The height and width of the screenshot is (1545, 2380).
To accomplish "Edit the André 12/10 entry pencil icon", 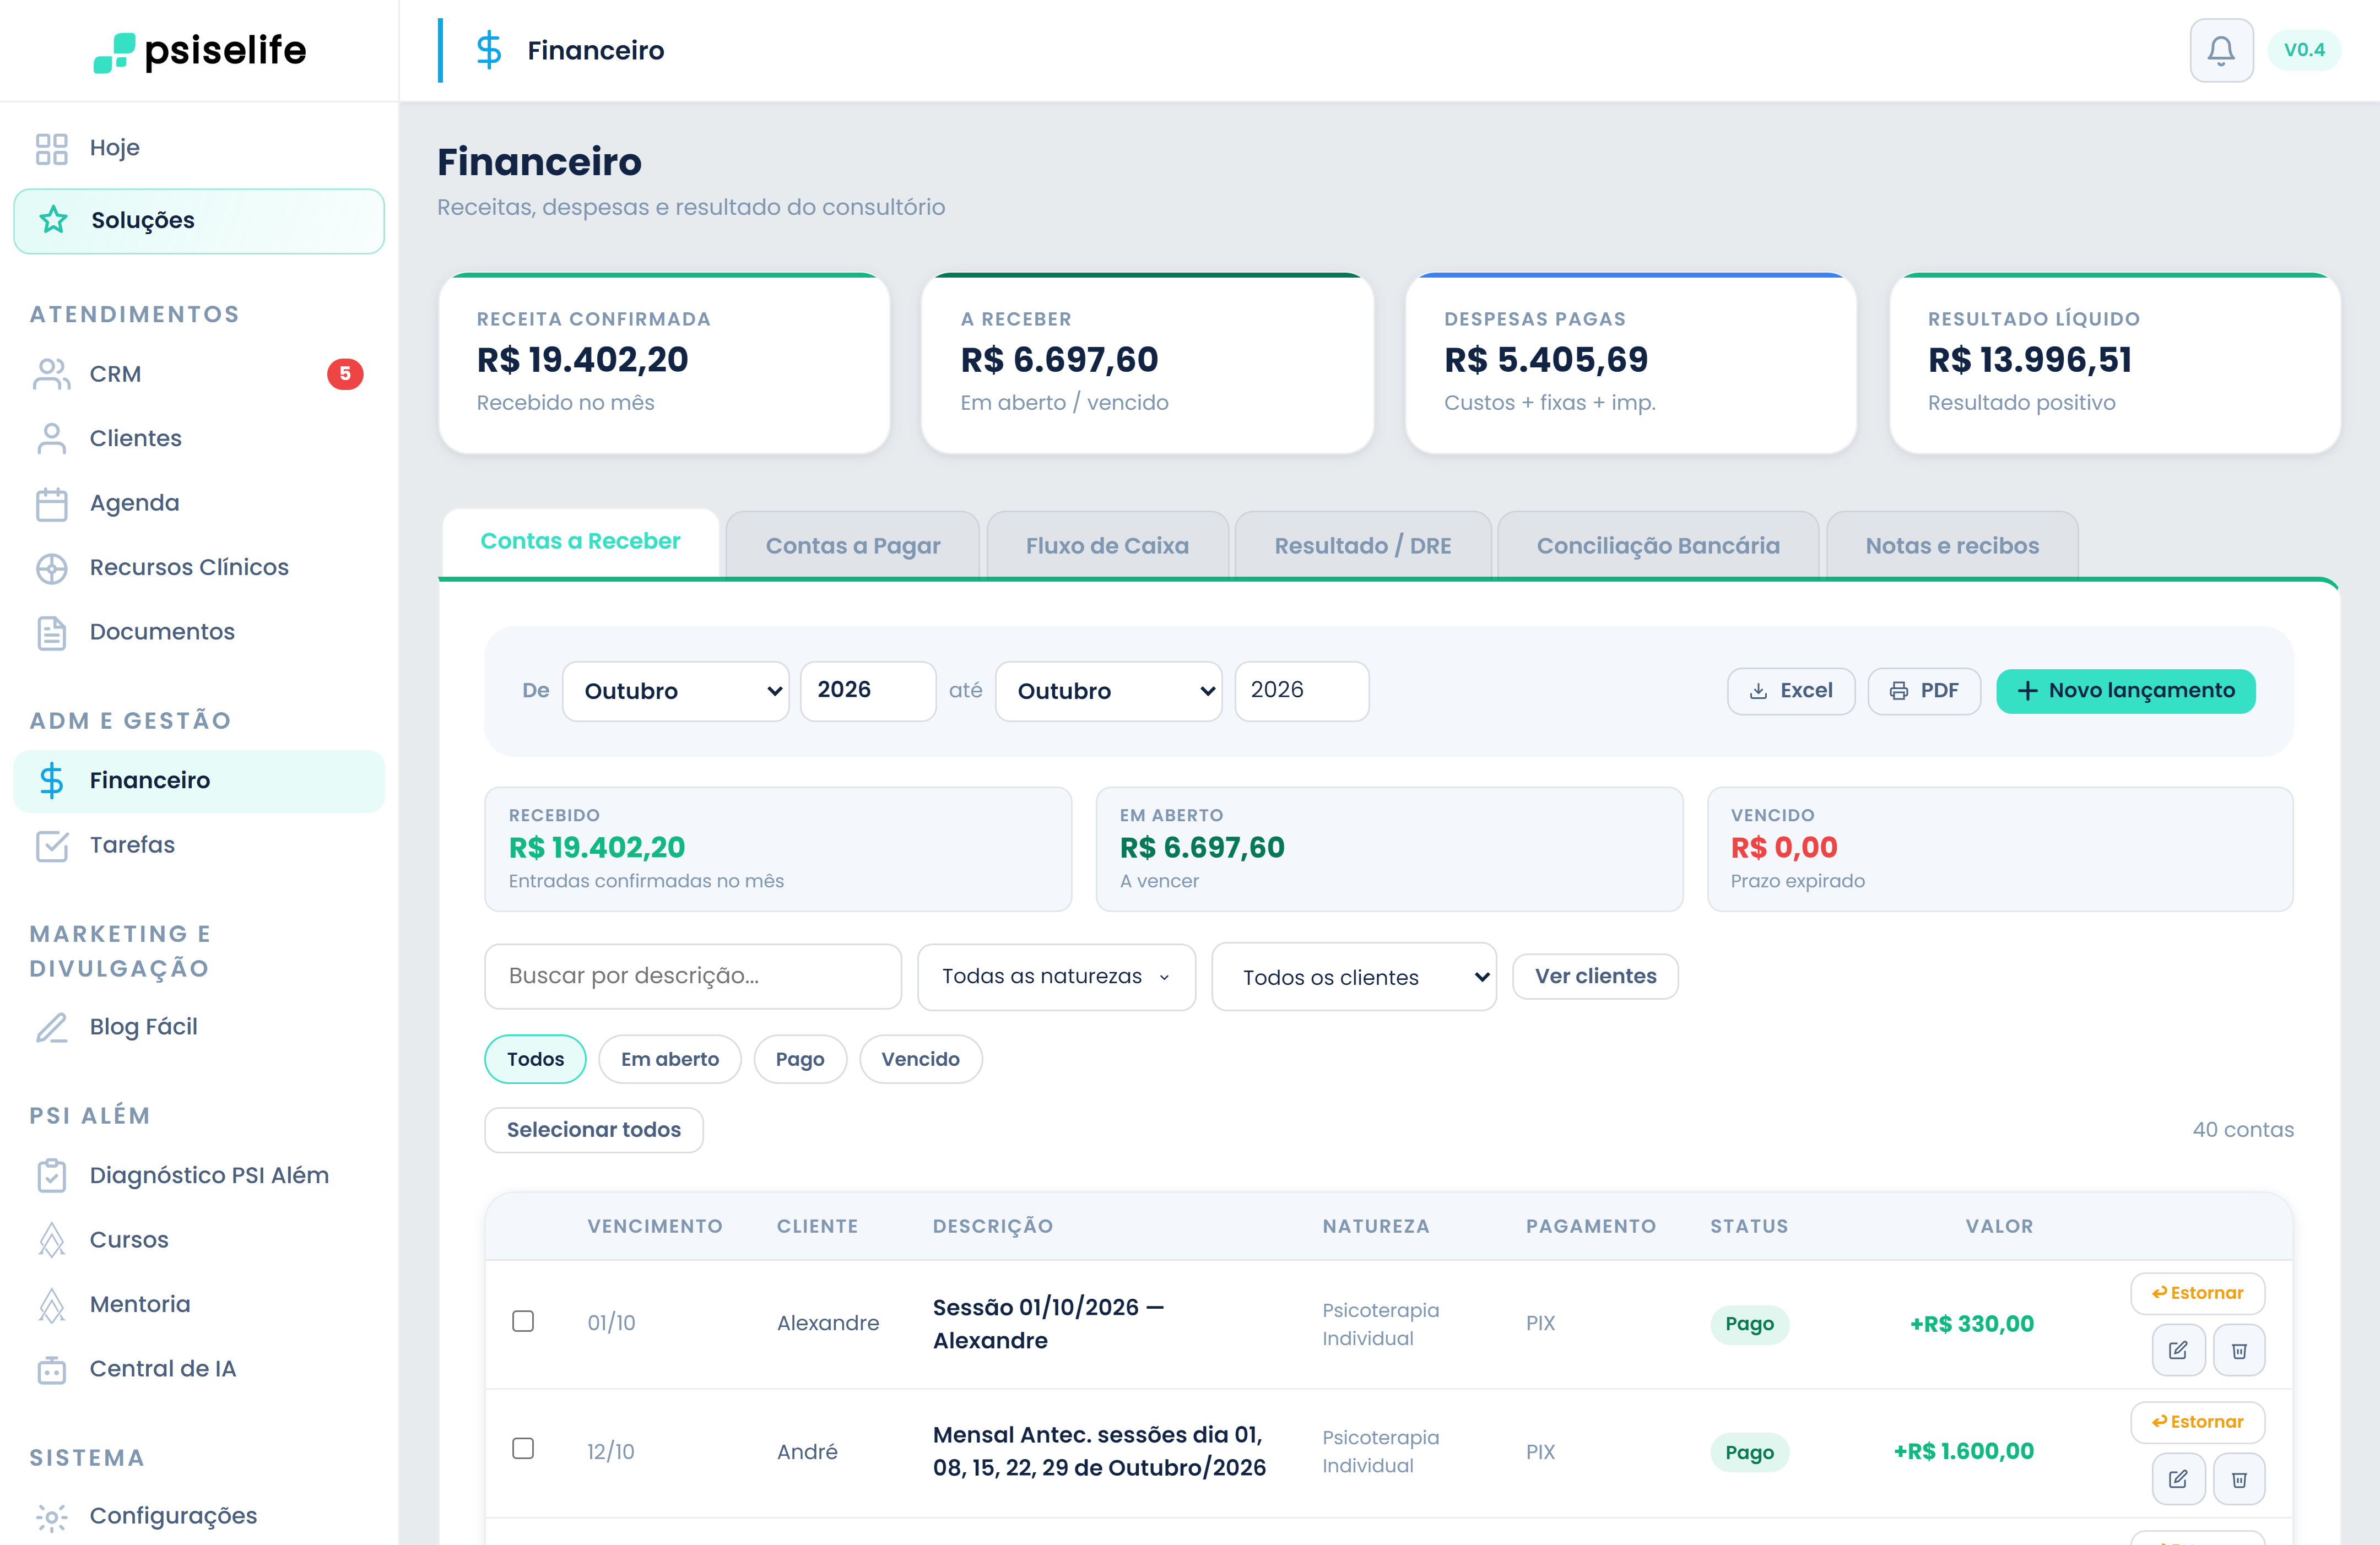I will 2177,1478.
